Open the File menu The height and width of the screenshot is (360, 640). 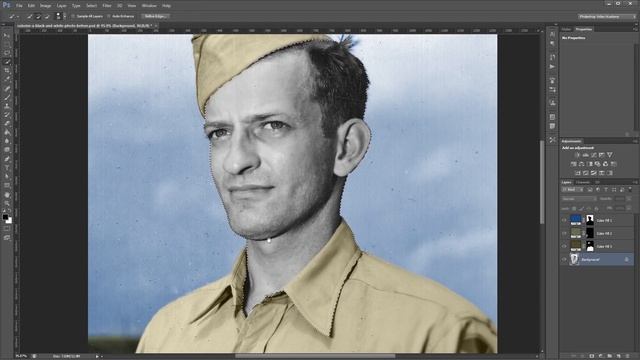[19, 6]
